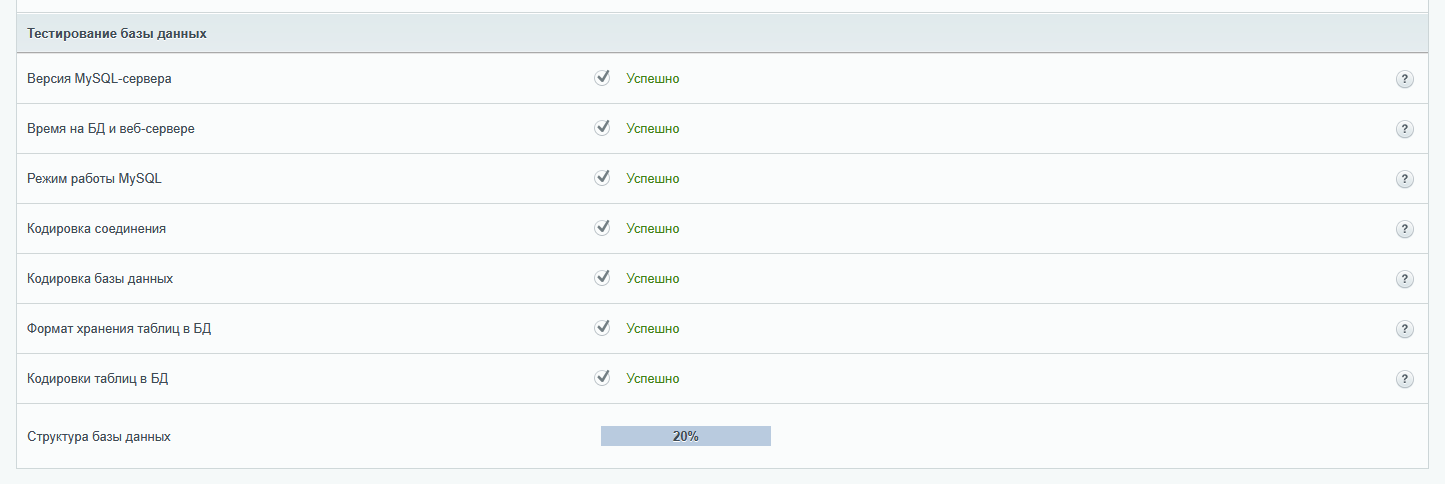Click checkmark for DB and web server time
Screen dimensions: 1445x484
602,128
